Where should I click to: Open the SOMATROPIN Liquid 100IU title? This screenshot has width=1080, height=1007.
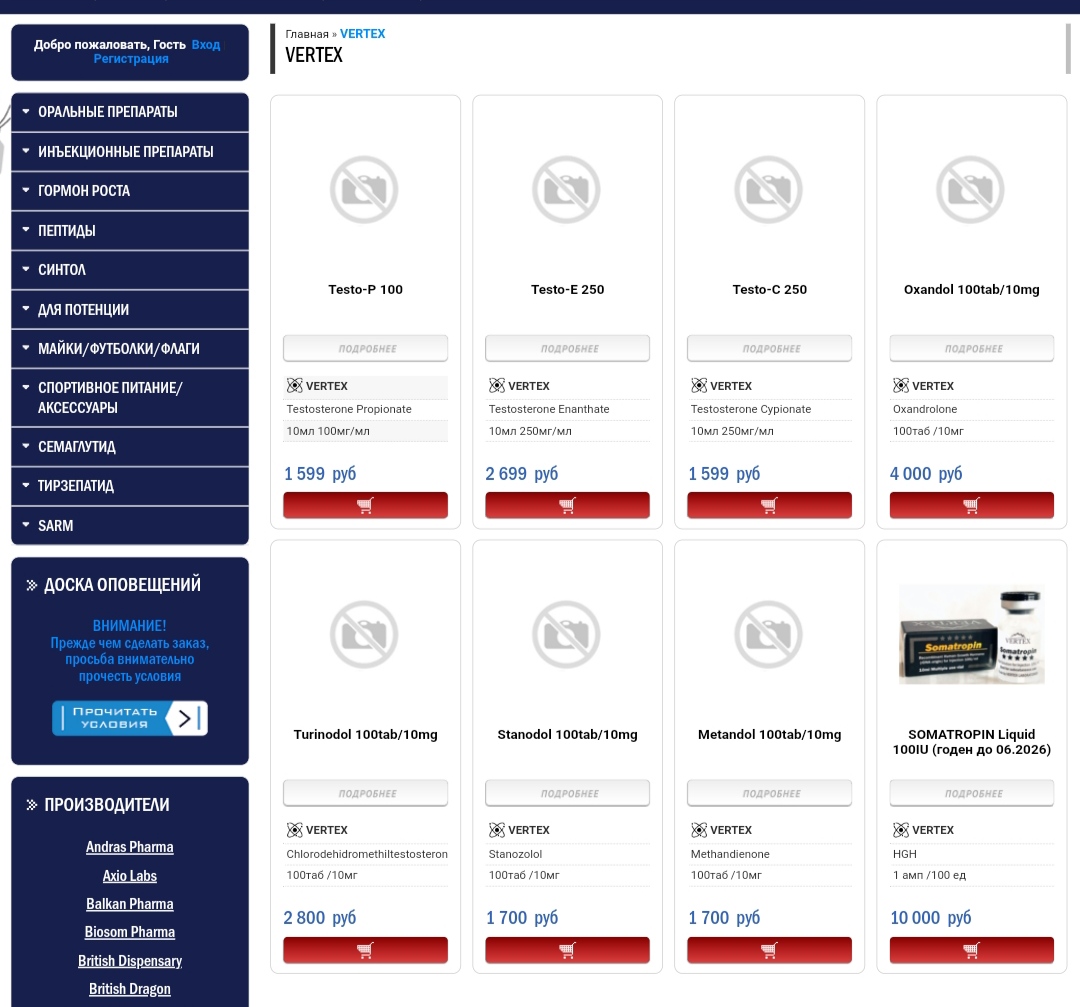pos(971,742)
